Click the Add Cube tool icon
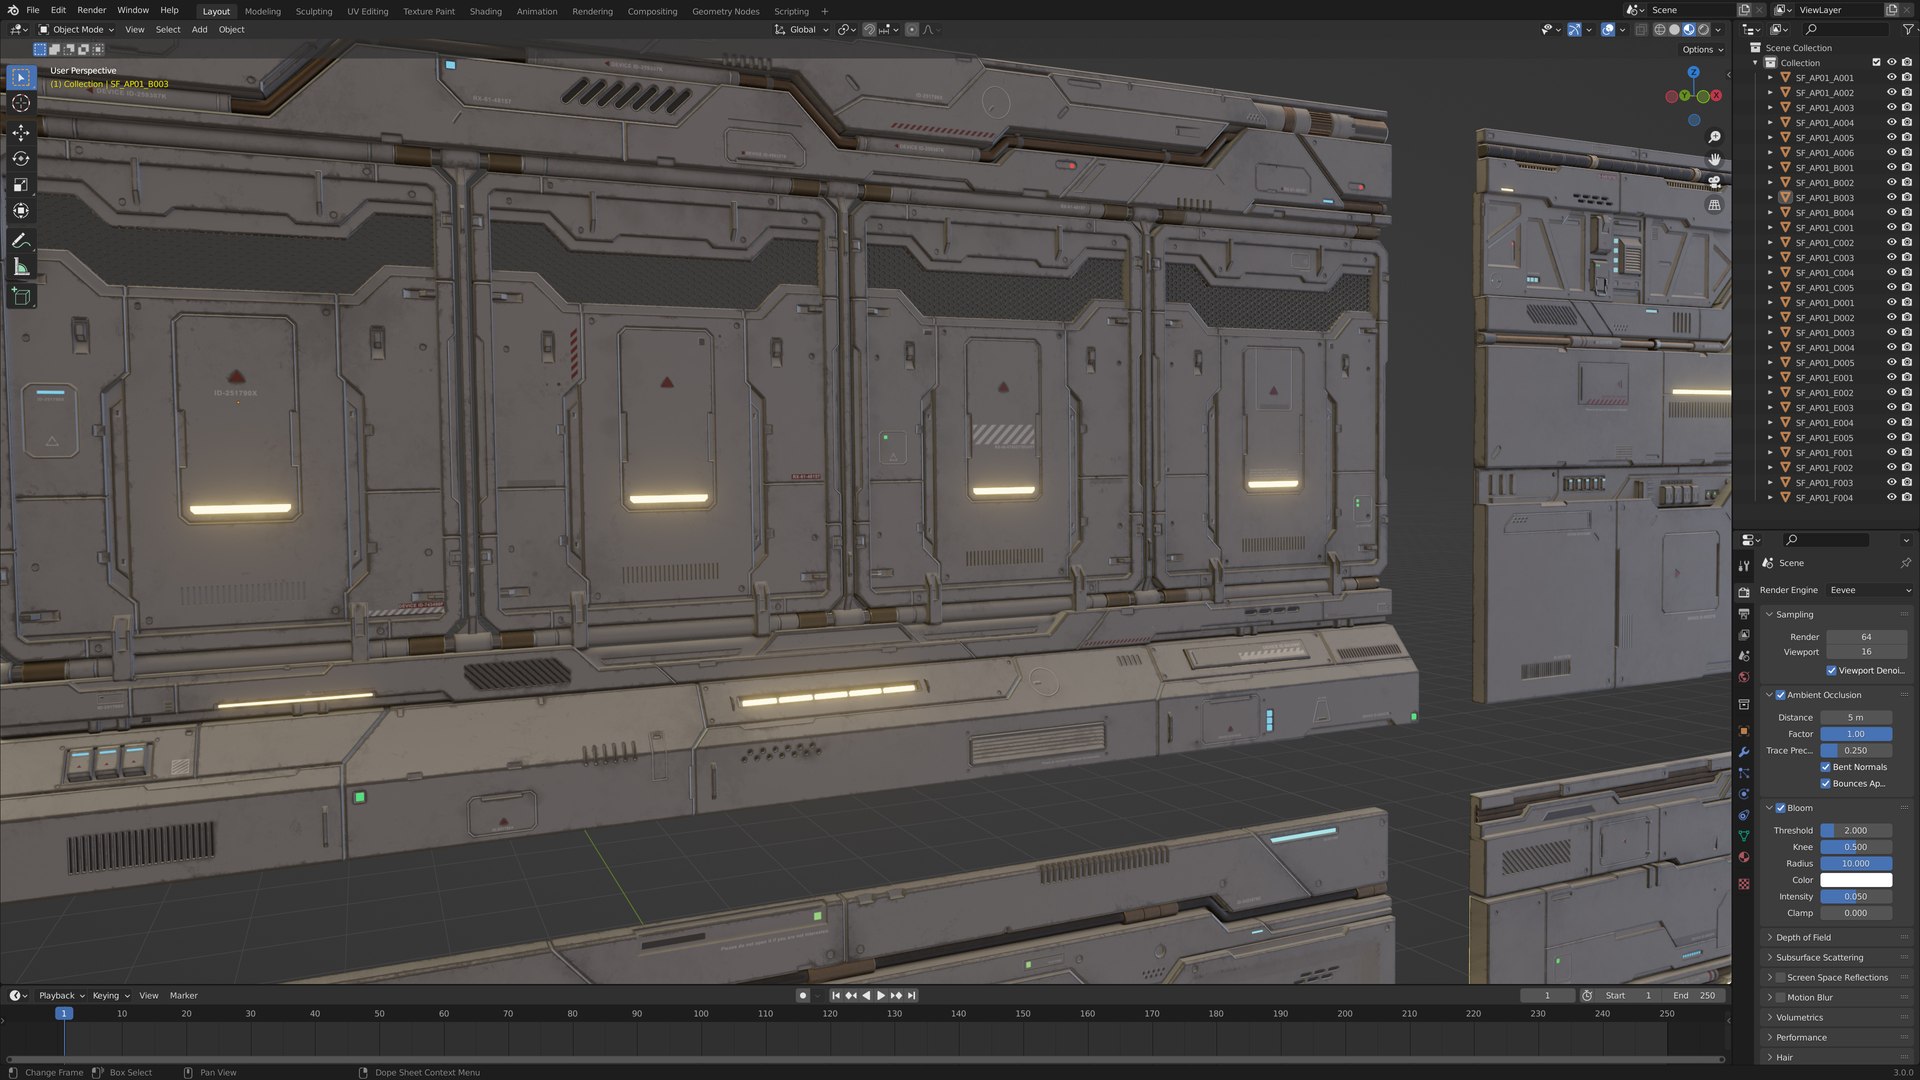This screenshot has height=1080, width=1920. 21,296
